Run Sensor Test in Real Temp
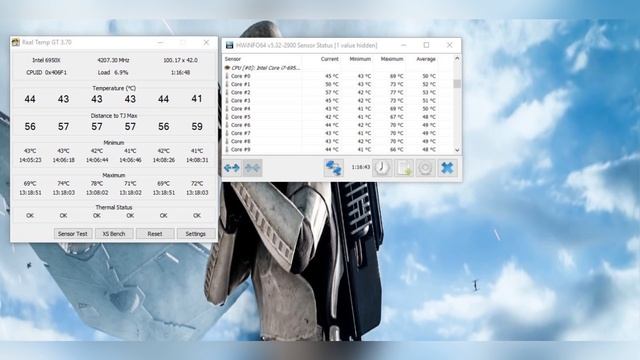The image size is (640, 360). point(73,234)
